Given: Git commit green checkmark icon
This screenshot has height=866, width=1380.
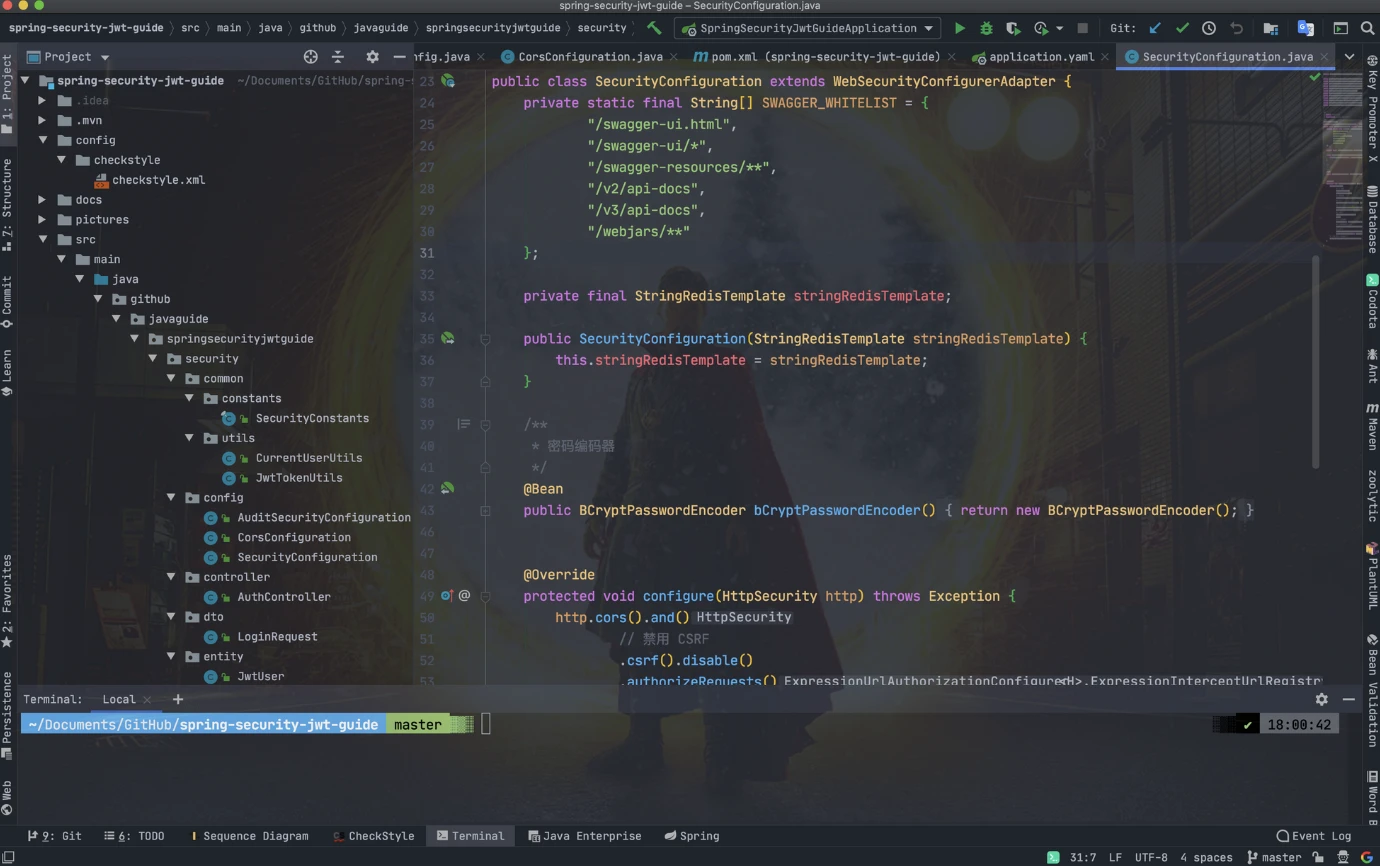Looking at the screenshot, I should tap(1183, 28).
